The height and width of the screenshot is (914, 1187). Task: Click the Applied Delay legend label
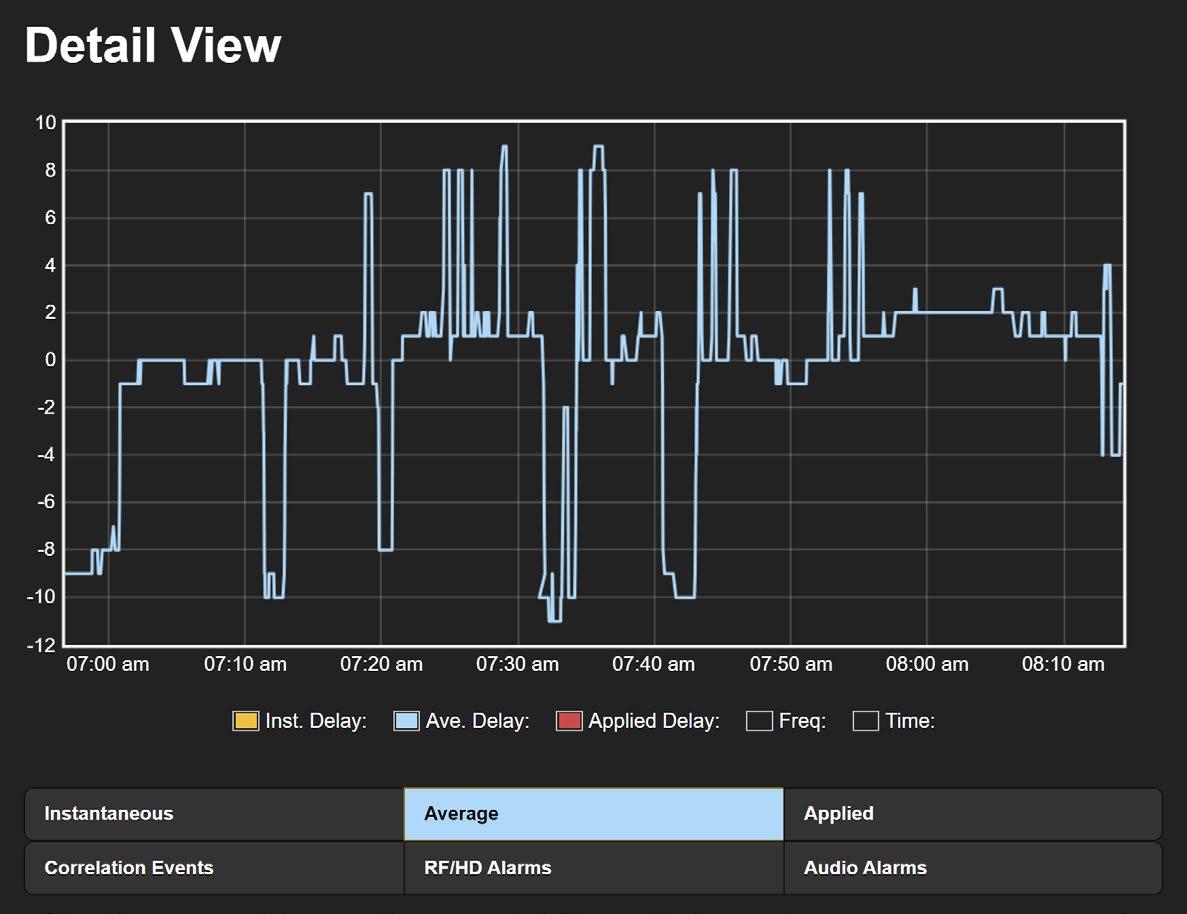coord(654,721)
